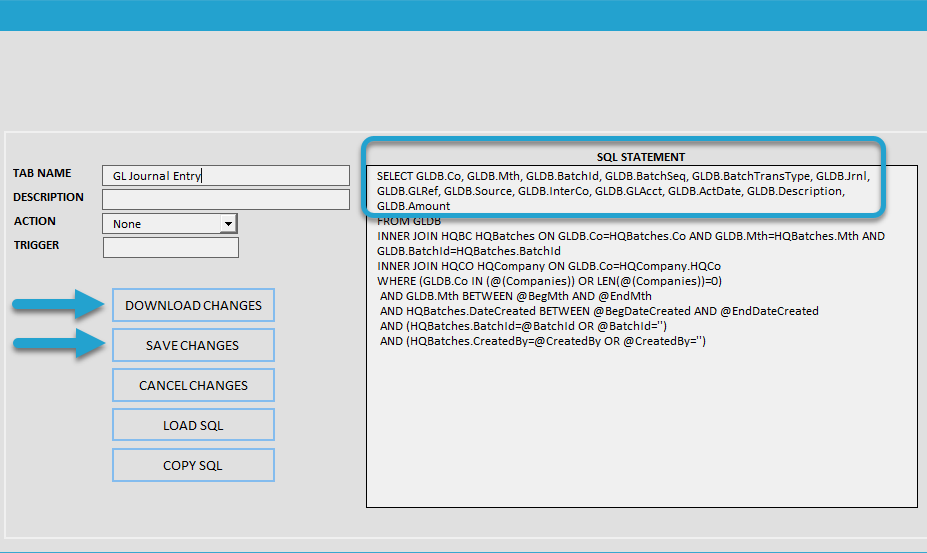Click the FROM GLDB line in SQL
Viewport: 927px width, 553px height.
point(409,221)
